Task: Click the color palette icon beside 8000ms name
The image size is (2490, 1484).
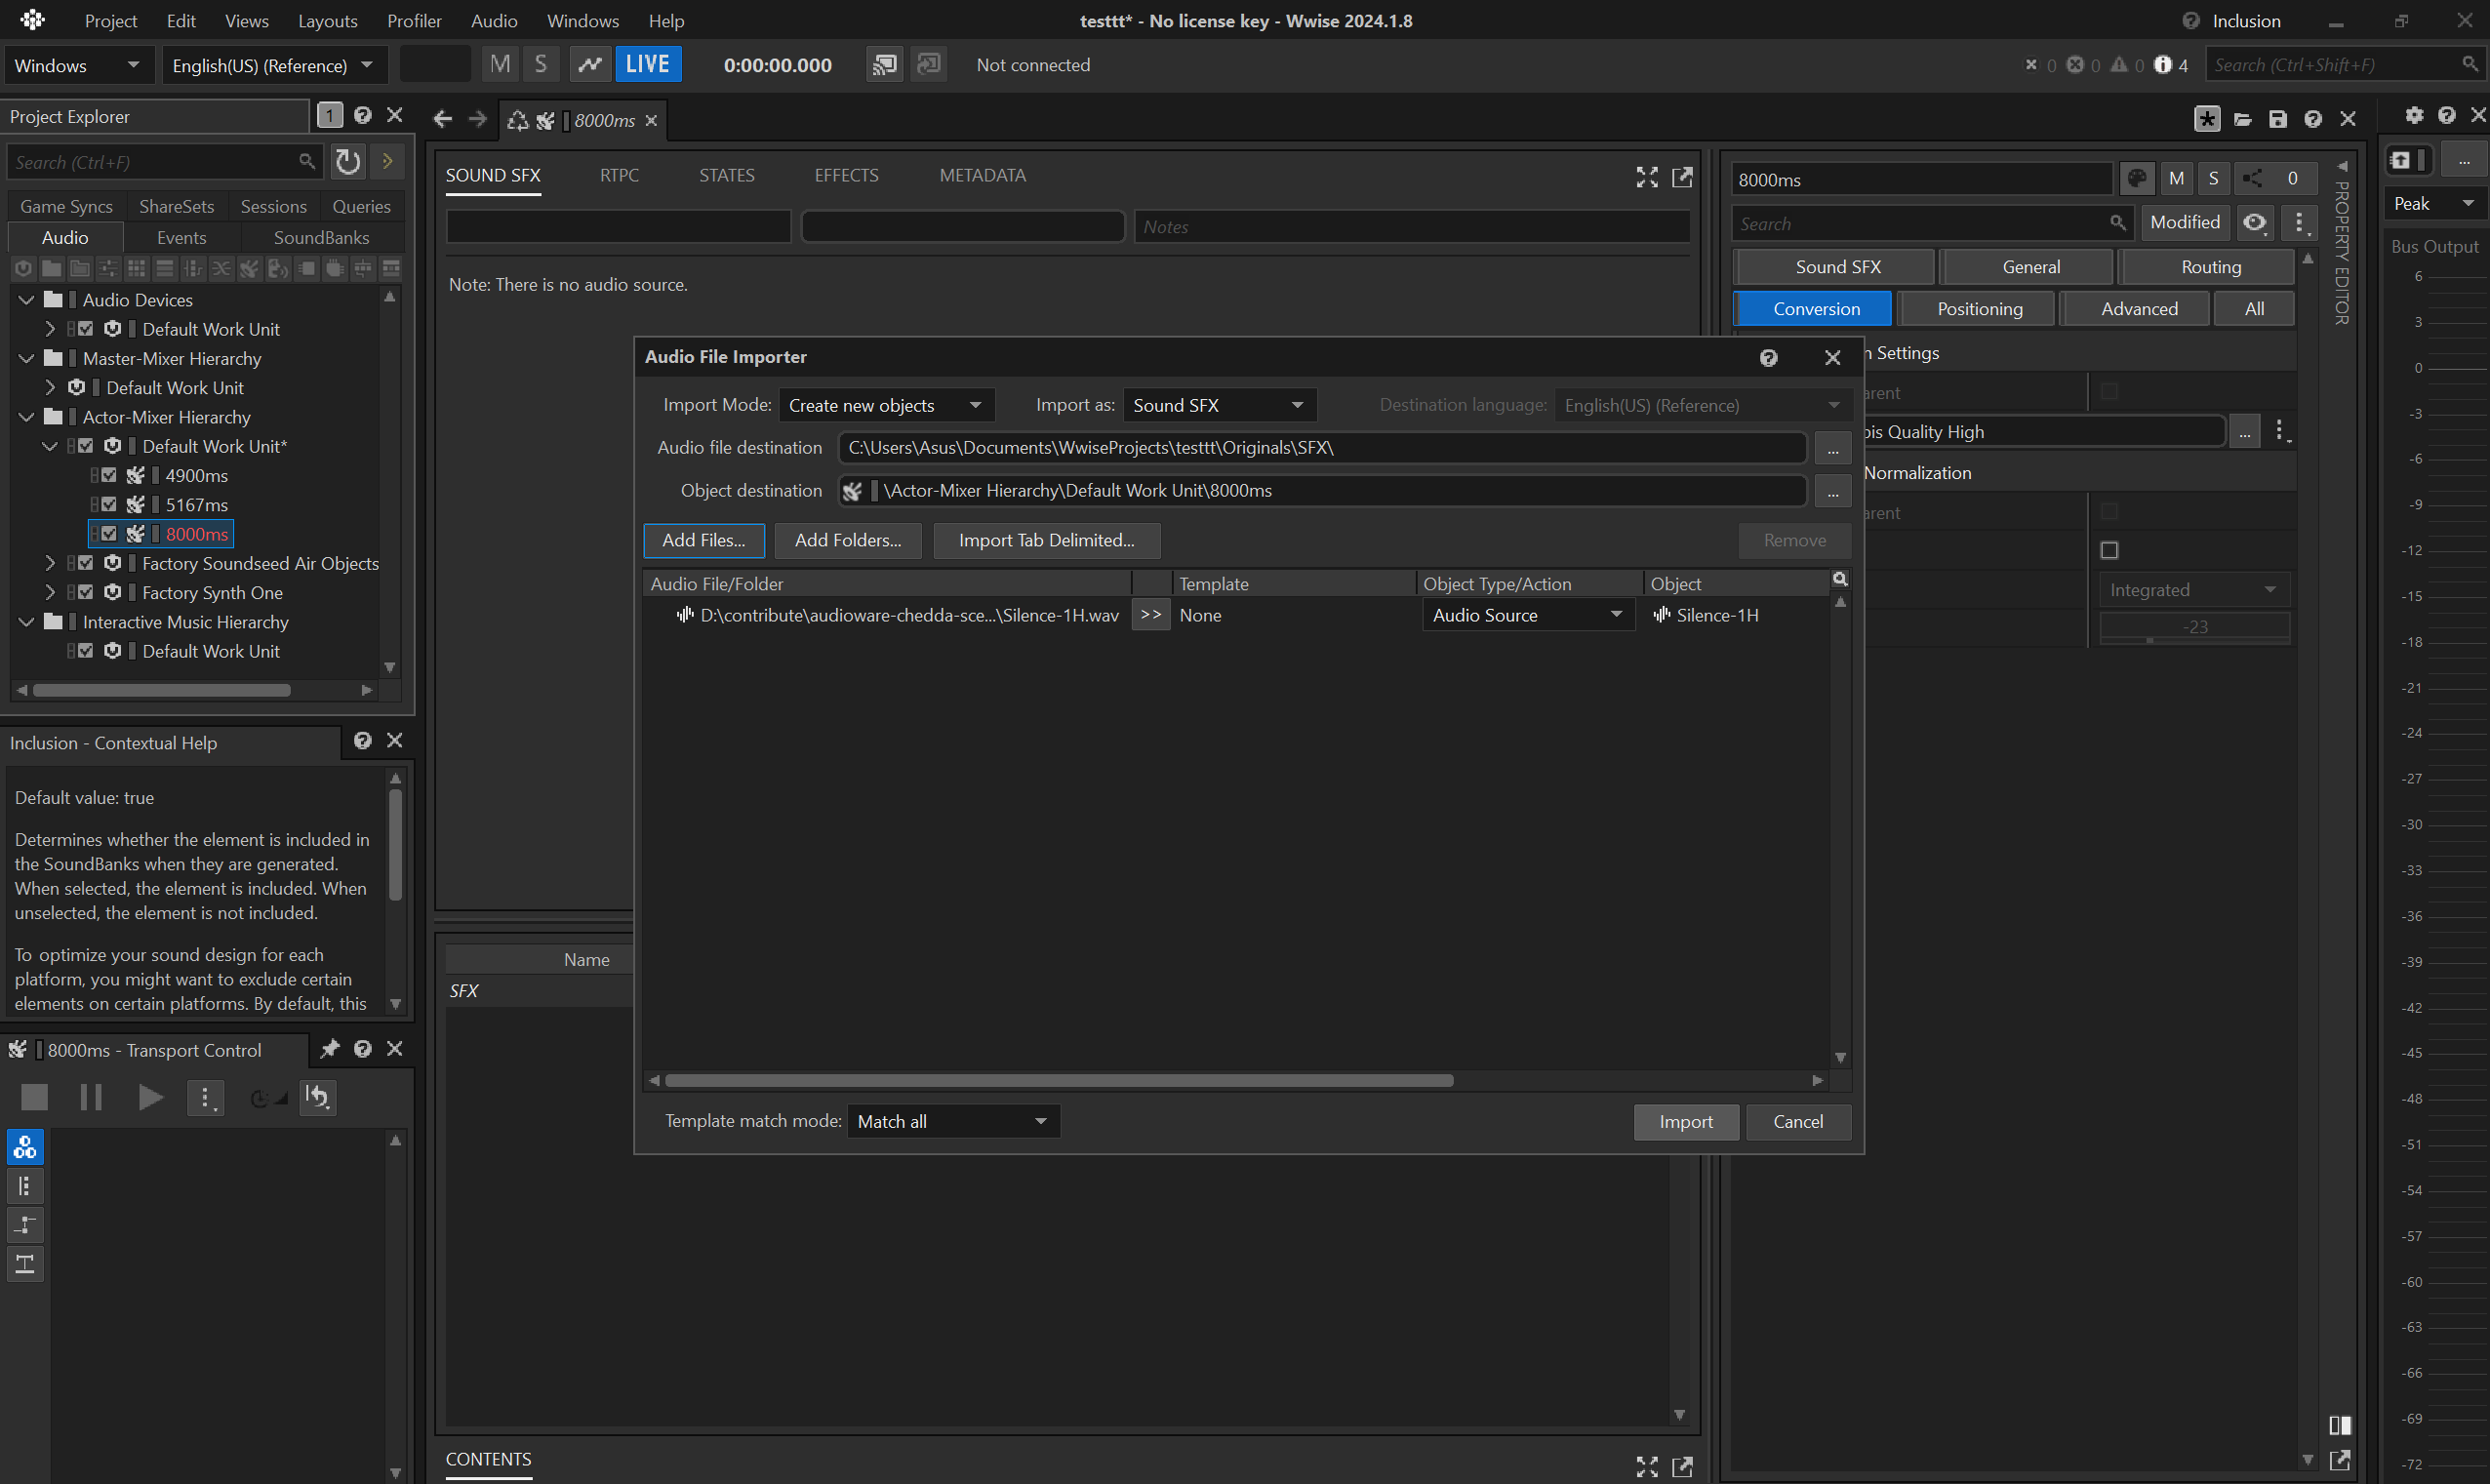Action: pos(2136,179)
